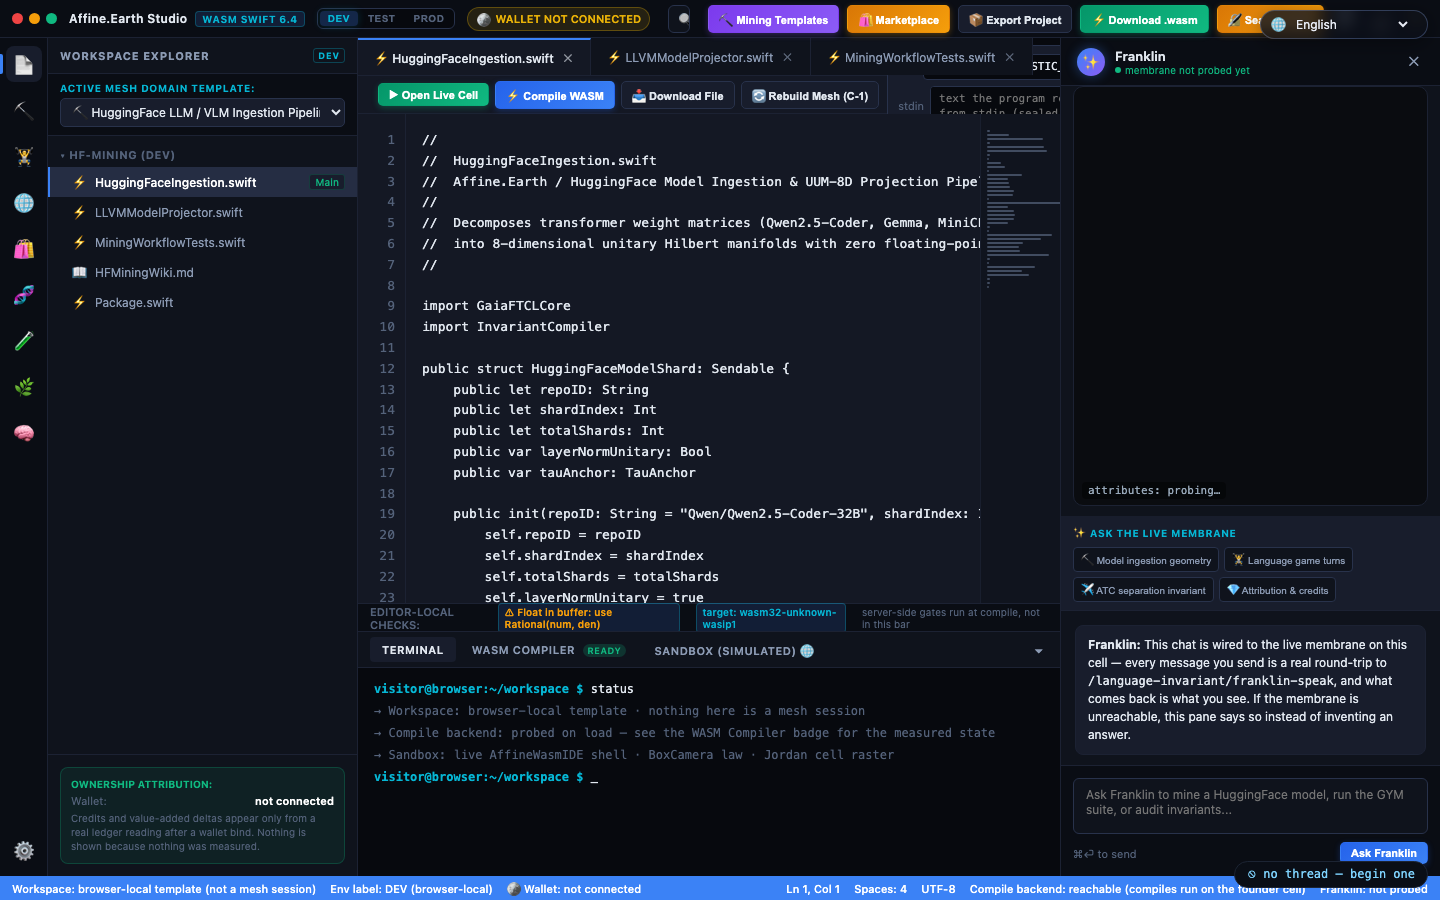Switch to Sandbox (Simulated) tab
Image resolution: width=1440 pixels, height=900 pixels.
pyautogui.click(x=734, y=651)
